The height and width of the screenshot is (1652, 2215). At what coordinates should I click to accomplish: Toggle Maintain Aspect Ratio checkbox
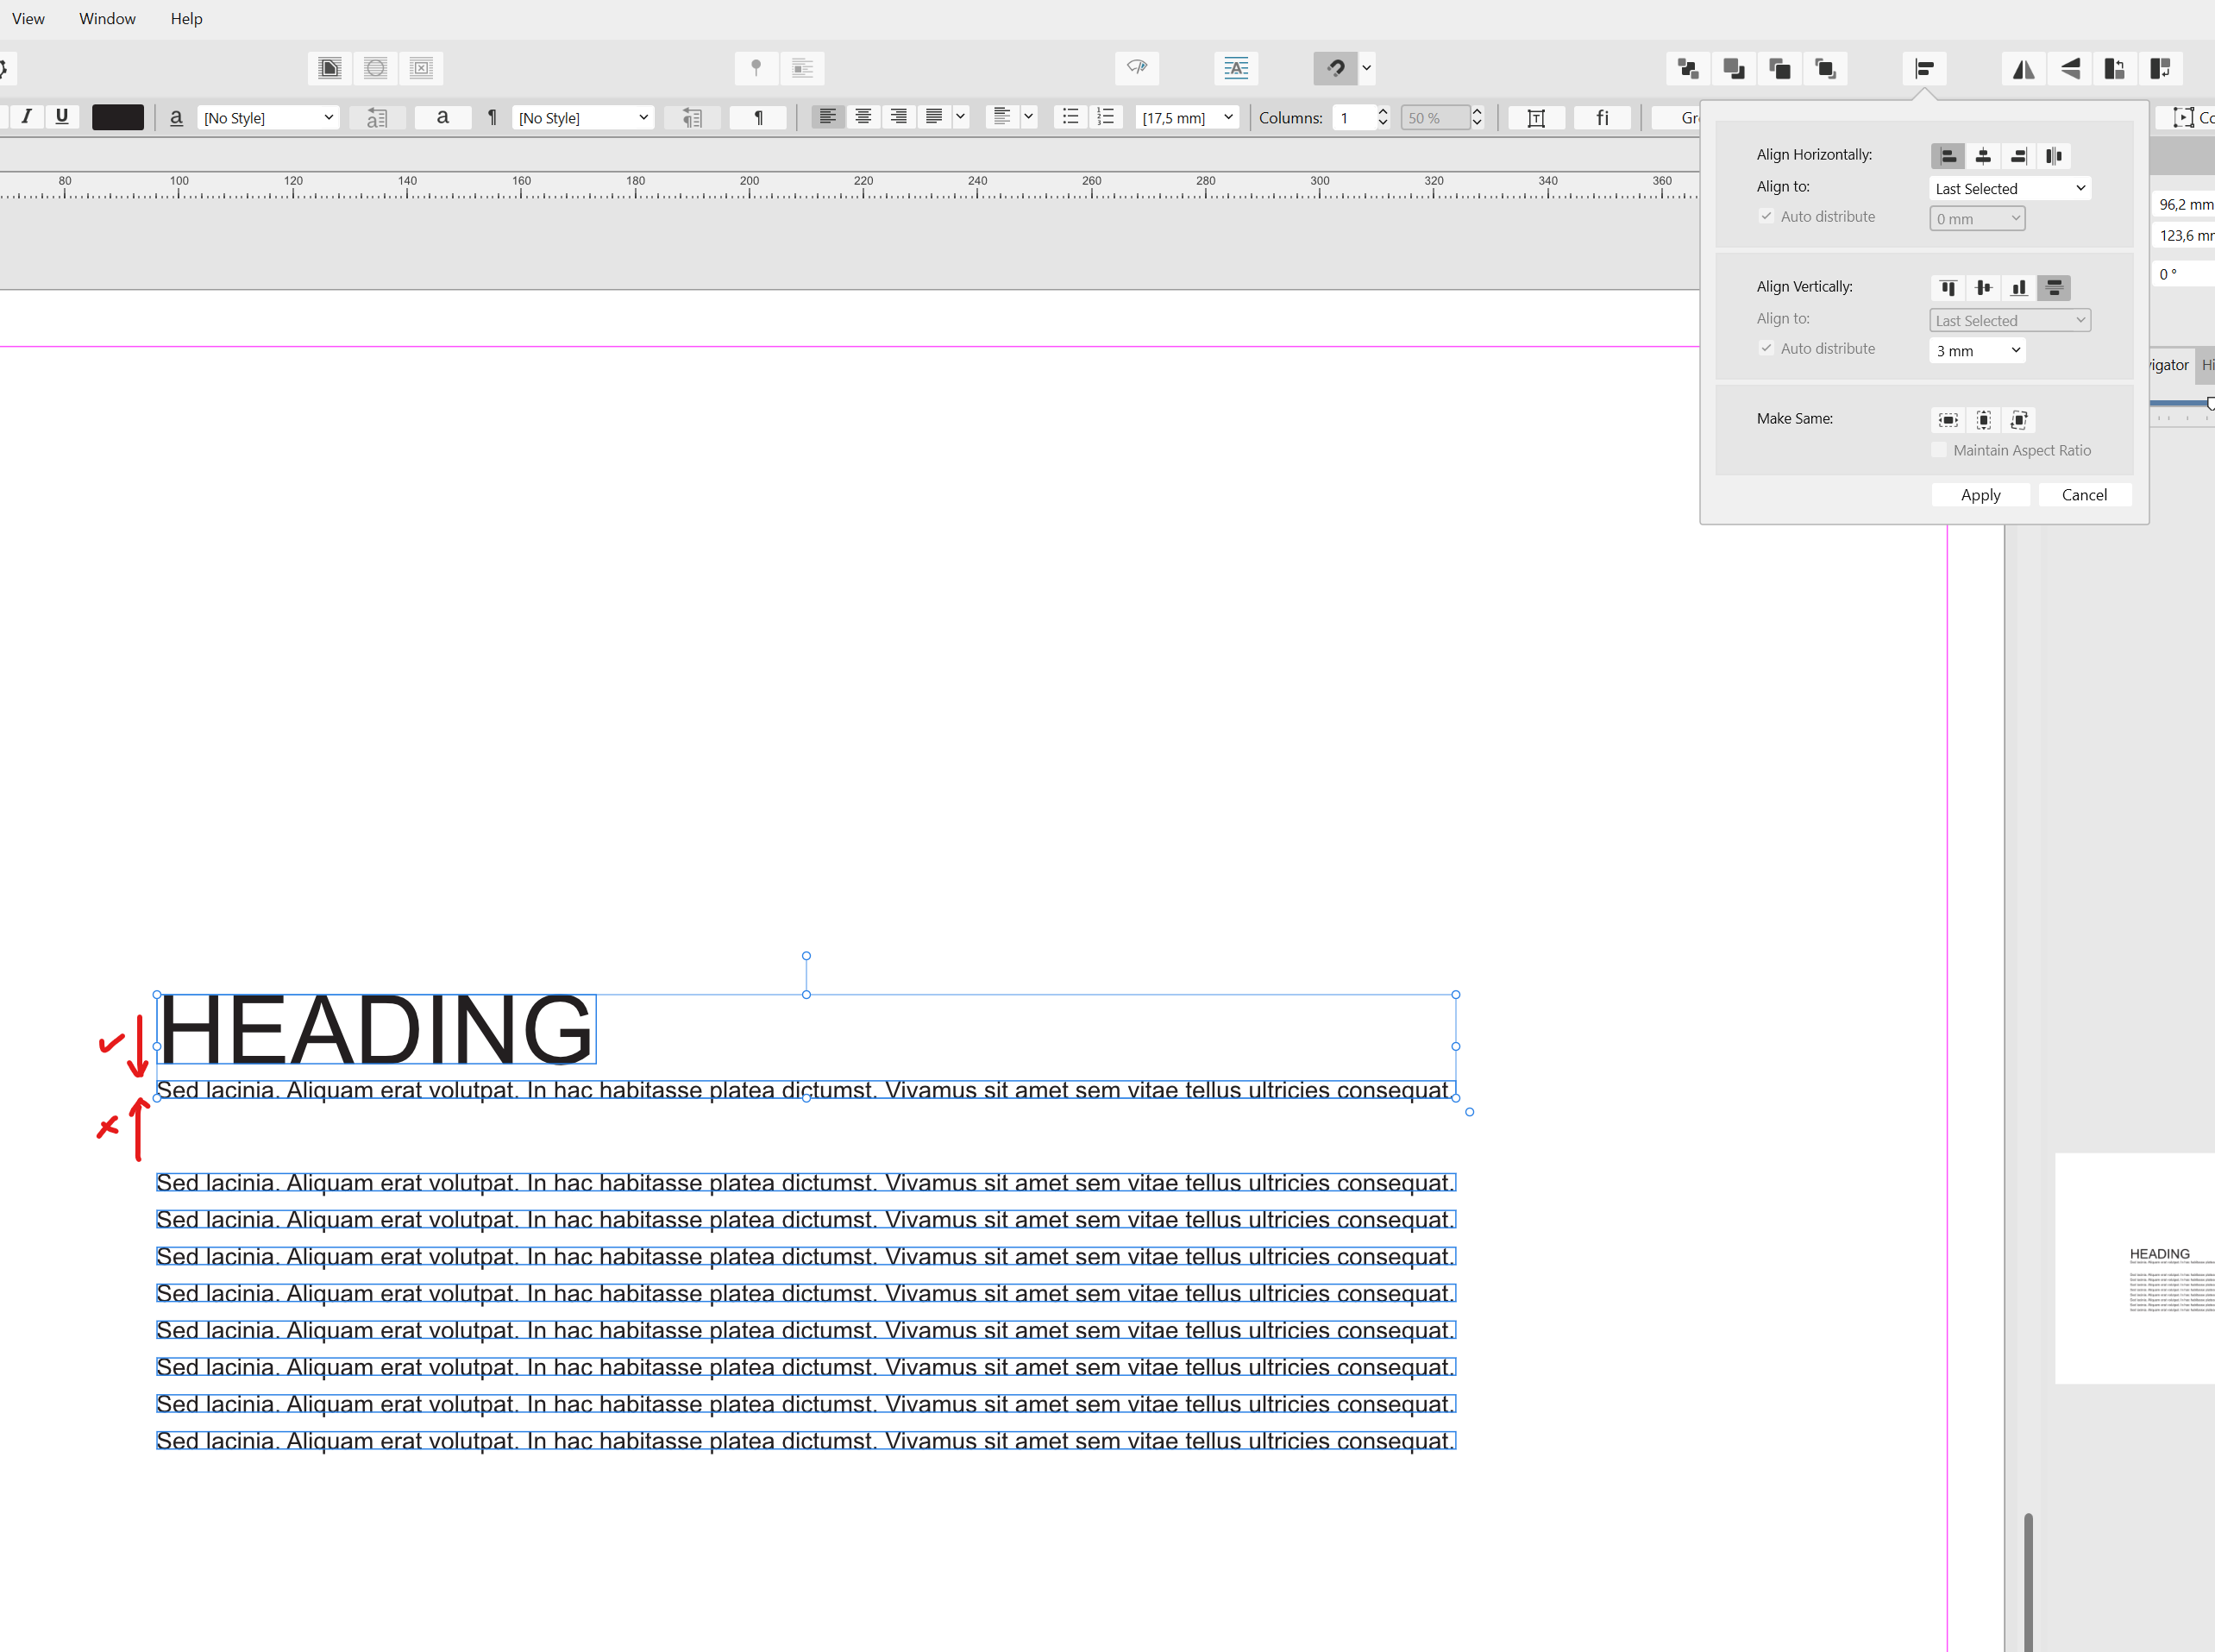(x=1939, y=450)
